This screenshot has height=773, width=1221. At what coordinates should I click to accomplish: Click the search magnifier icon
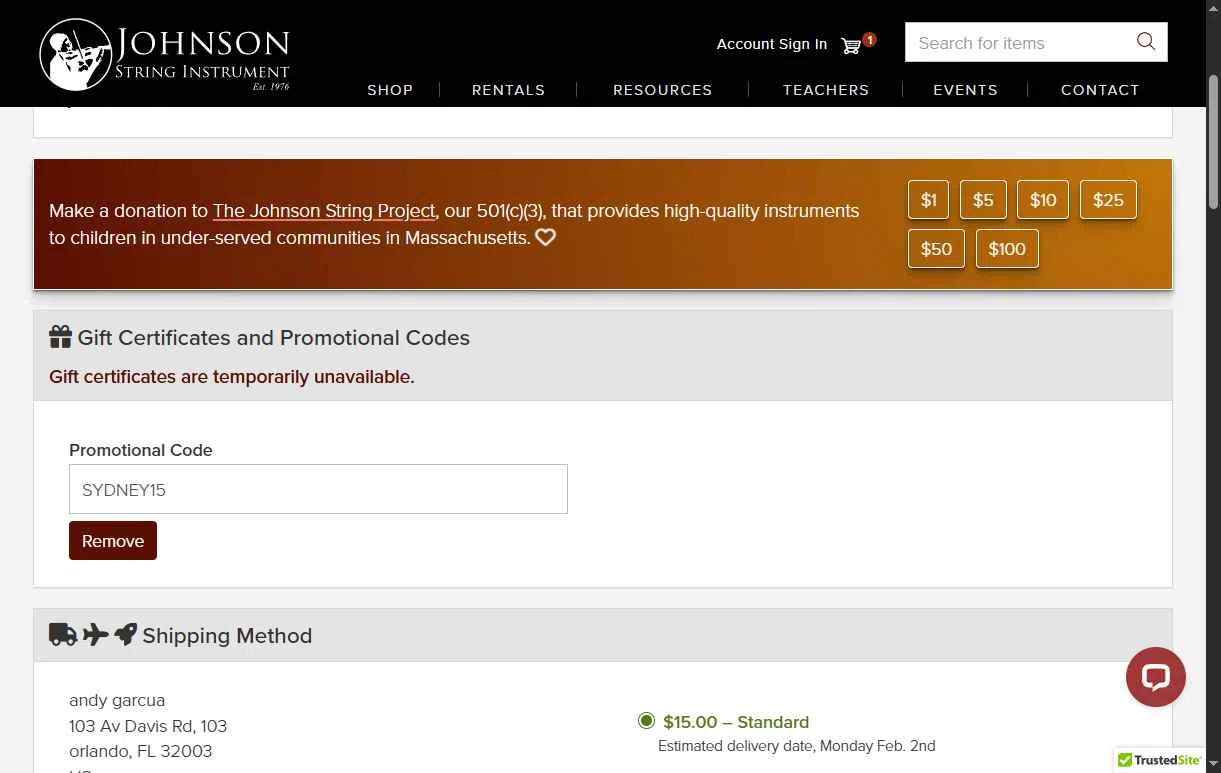1146,42
